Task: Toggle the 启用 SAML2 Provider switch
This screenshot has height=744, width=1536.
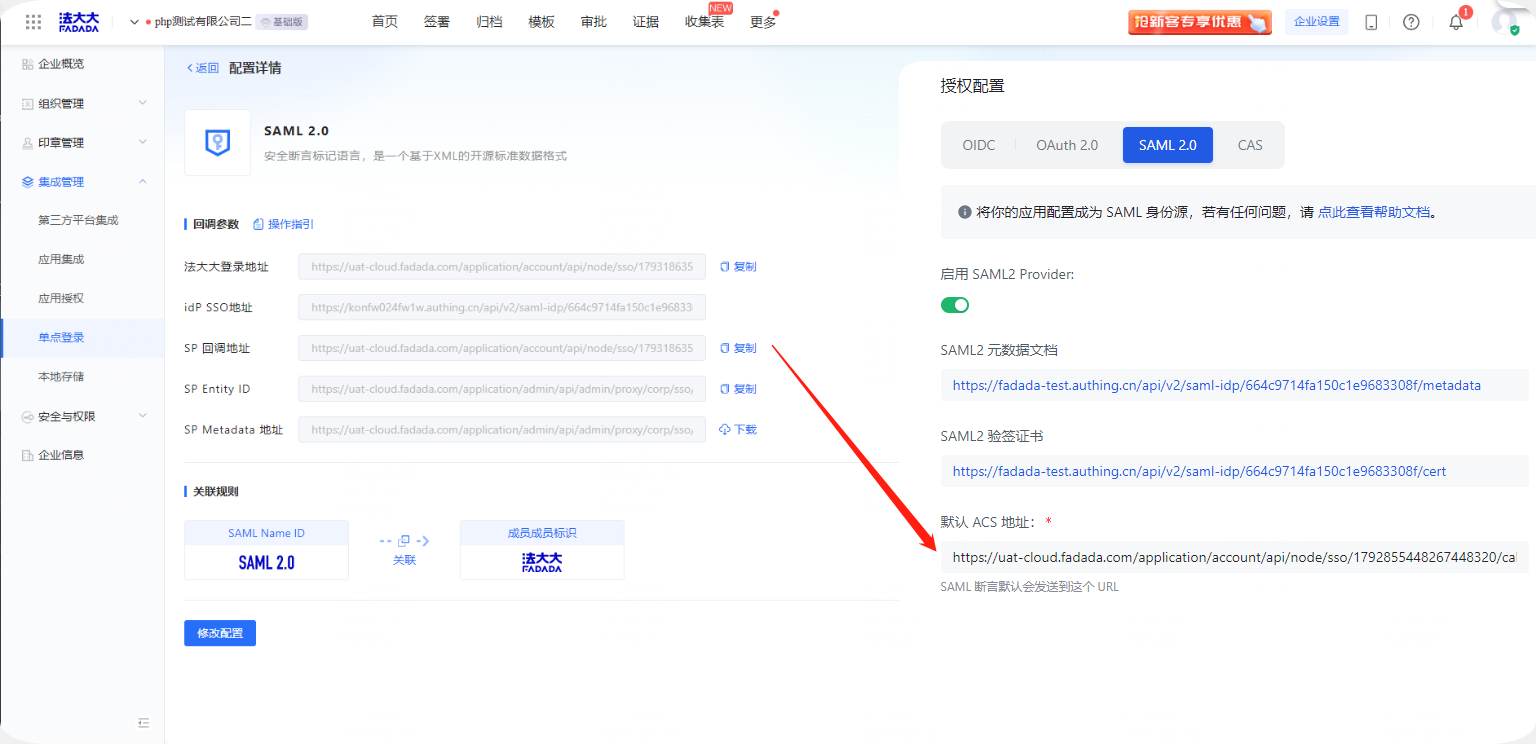Action: [x=955, y=305]
